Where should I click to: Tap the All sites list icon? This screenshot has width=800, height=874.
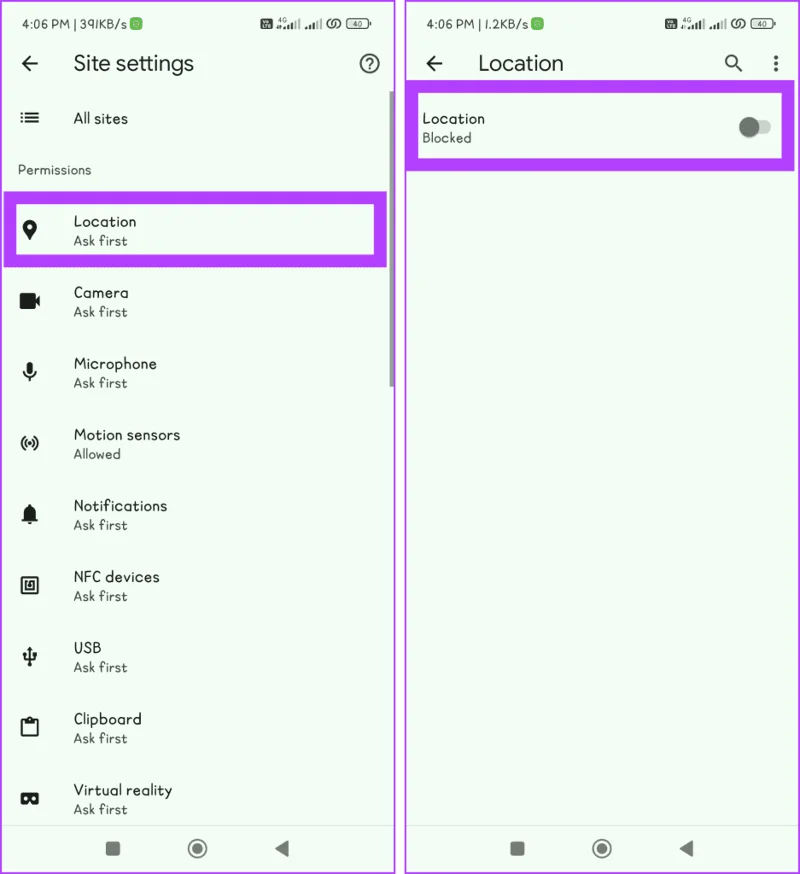pos(30,118)
